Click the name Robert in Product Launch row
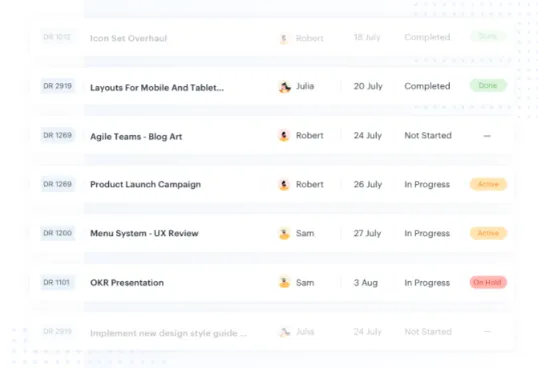 click(x=309, y=185)
